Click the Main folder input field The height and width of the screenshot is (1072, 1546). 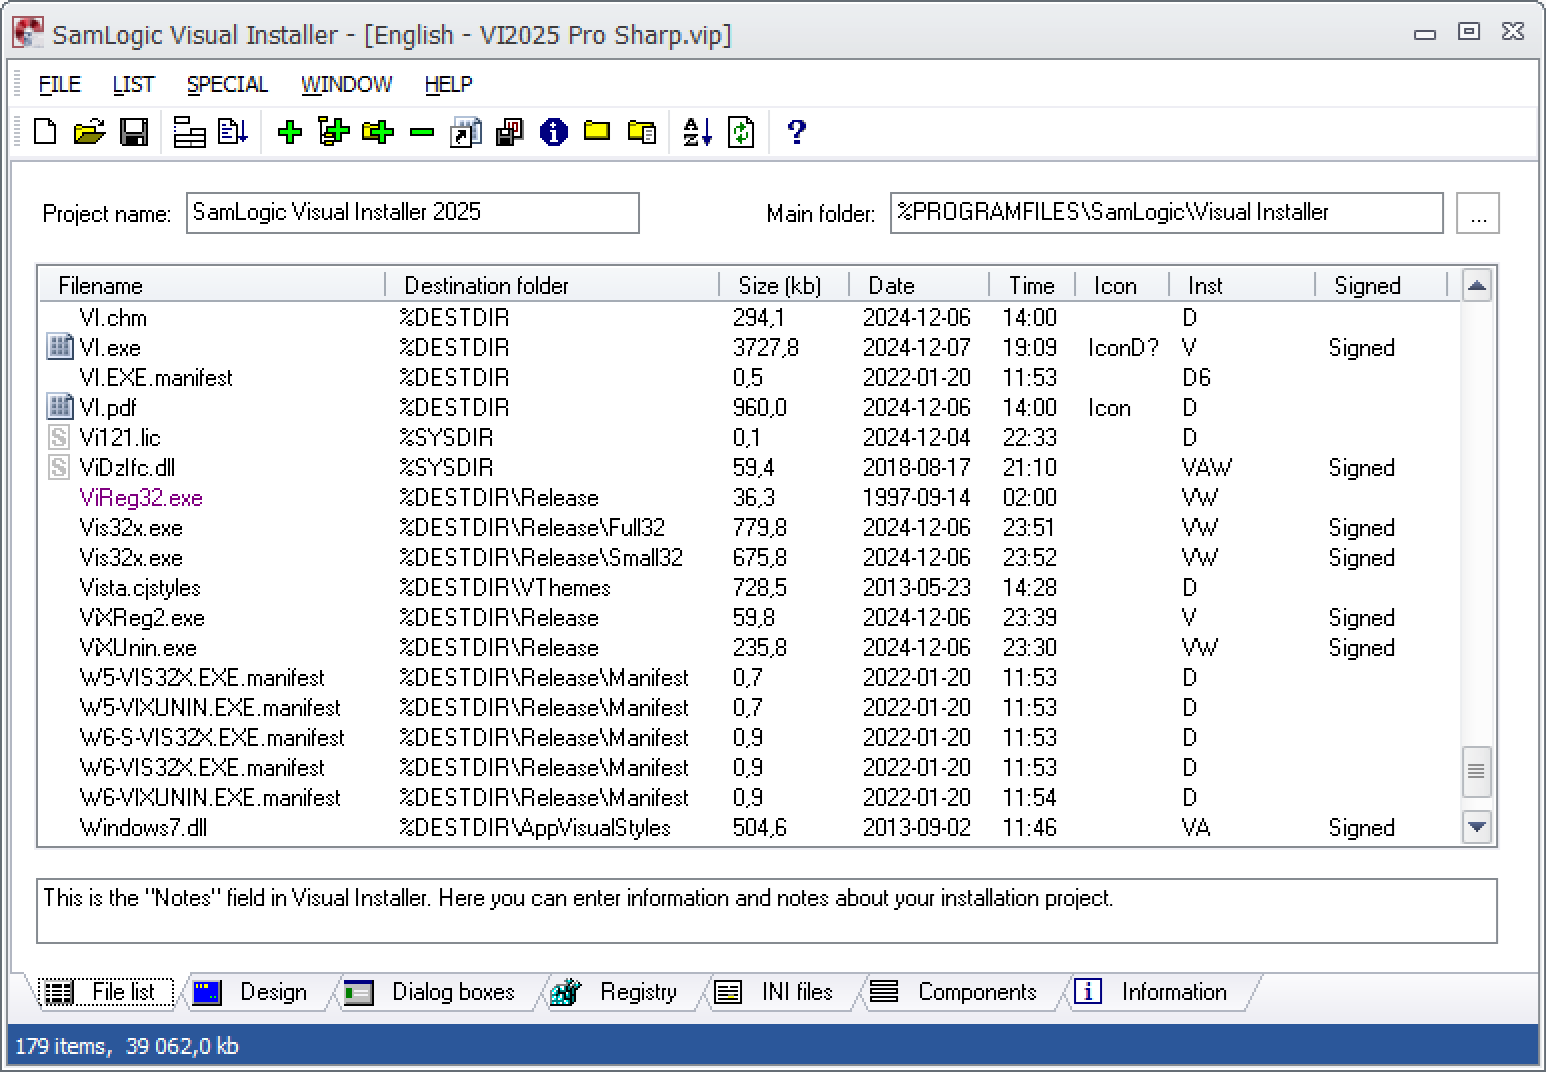1167,212
